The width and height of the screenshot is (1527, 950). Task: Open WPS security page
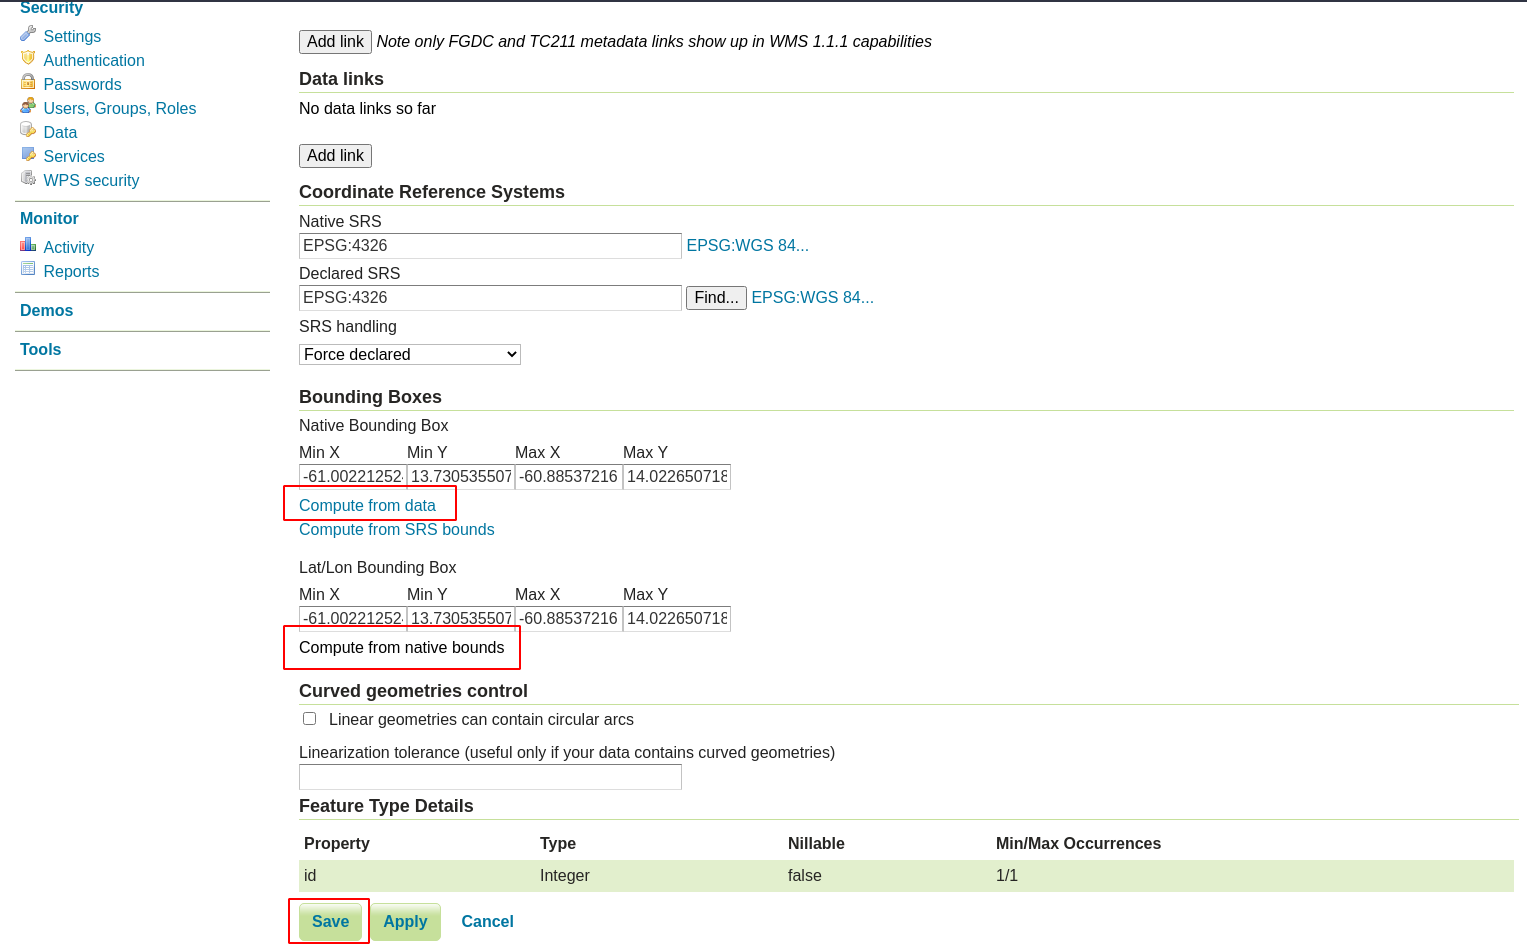91,180
